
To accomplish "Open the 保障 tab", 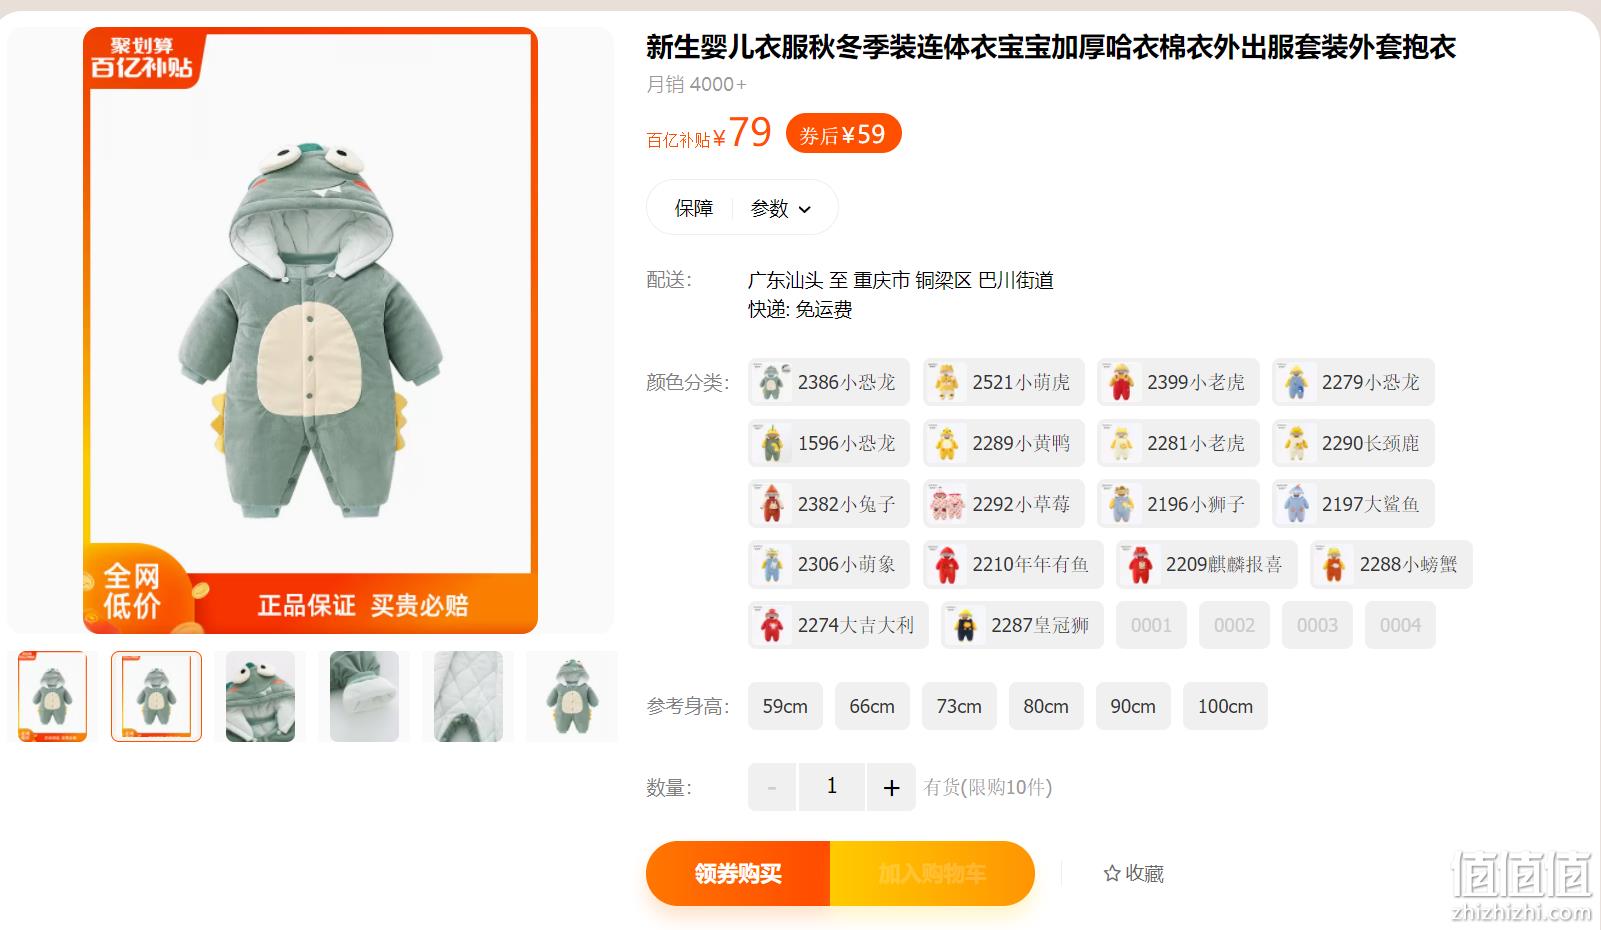I will [693, 208].
